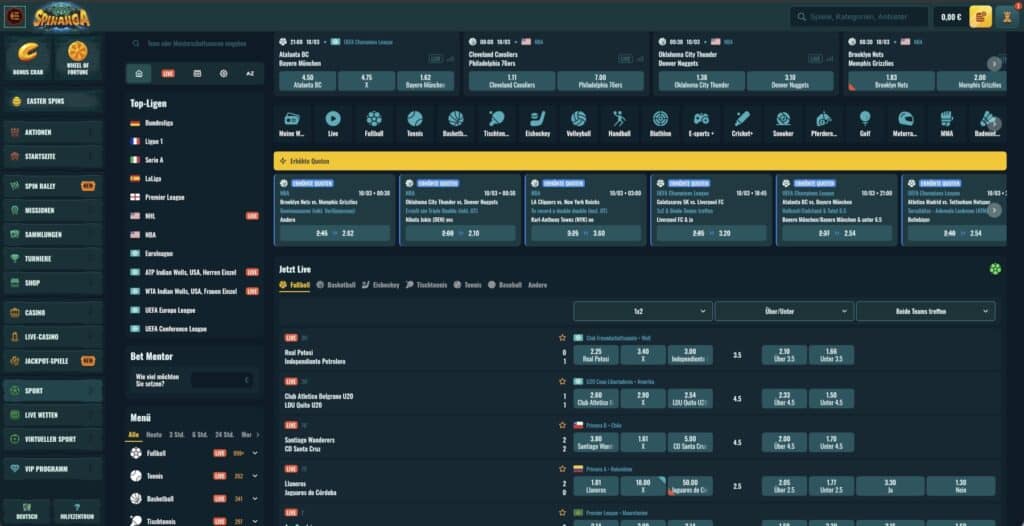Select the E-sports category icon
This screenshot has height=526, width=1024.
click(x=701, y=123)
